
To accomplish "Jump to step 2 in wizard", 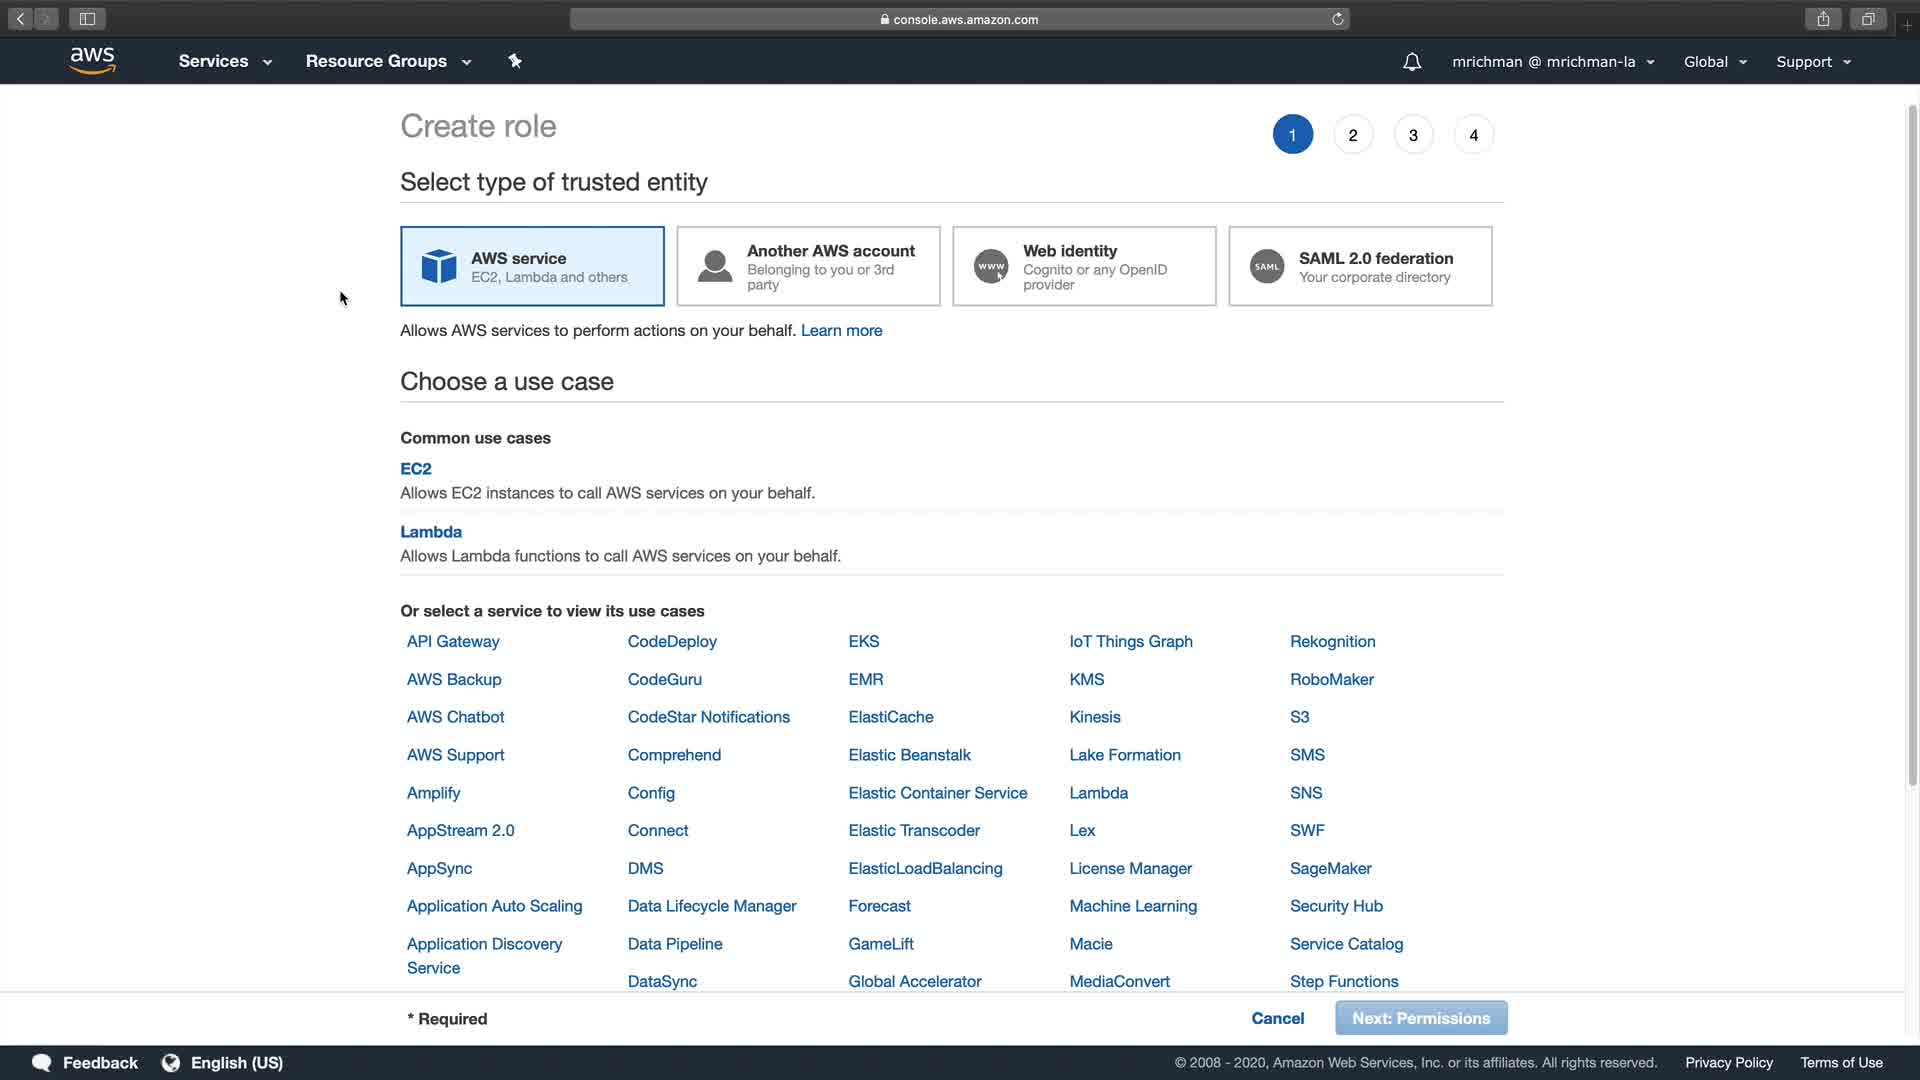I will coord(1352,135).
